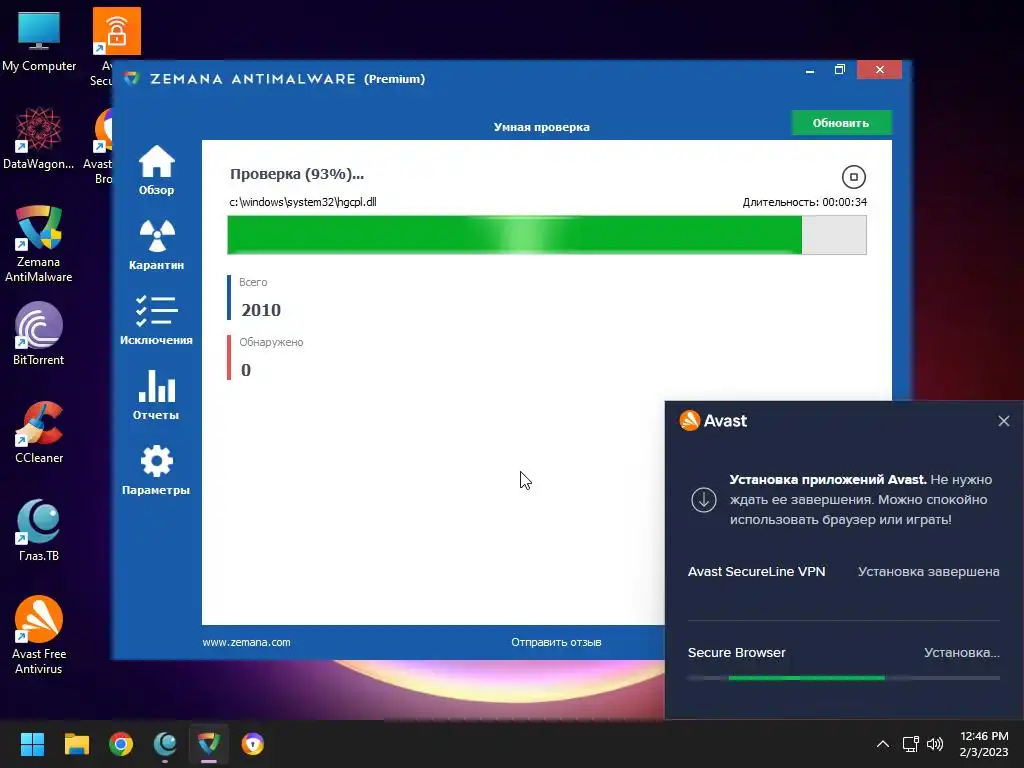The height and width of the screenshot is (768, 1024).
Task: Open the network tray icon
Action: point(910,744)
